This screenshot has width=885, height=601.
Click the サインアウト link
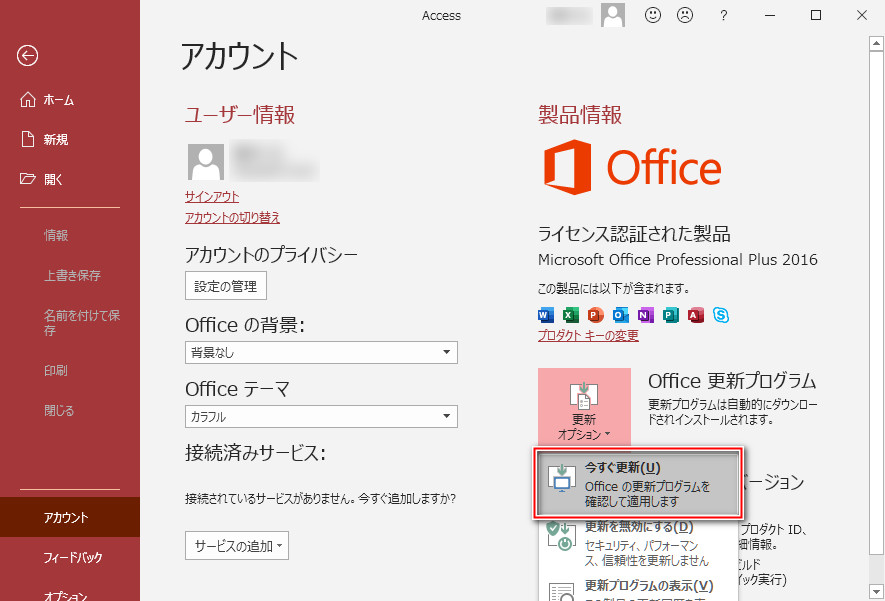(x=212, y=196)
